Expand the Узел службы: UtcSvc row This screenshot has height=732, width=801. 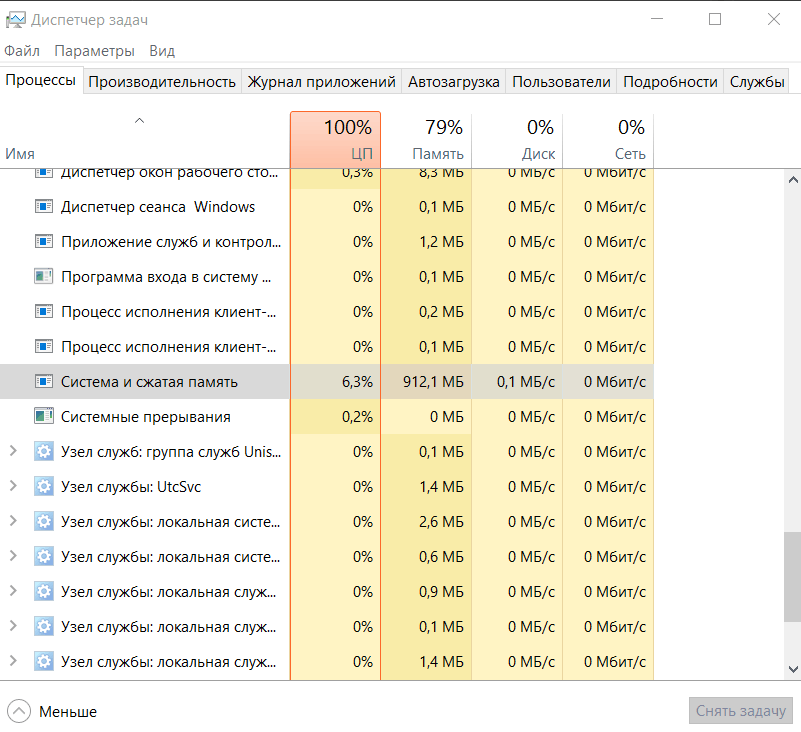click(13, 486)
